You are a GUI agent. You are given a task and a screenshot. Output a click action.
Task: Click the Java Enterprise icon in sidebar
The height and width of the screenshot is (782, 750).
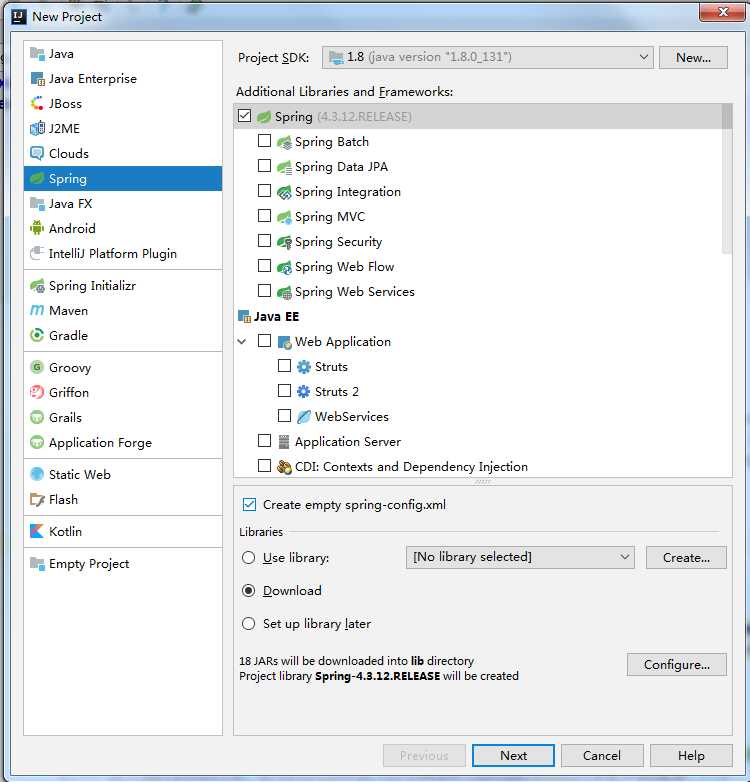[37, 78]
